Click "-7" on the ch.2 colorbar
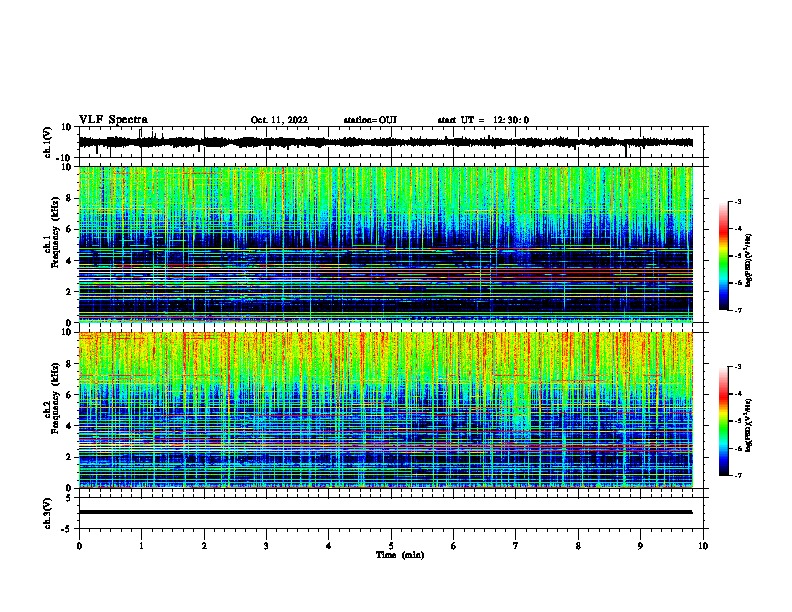Image resolution: width=792 pixels, height=612 pixels. click(x=738, y=475)
